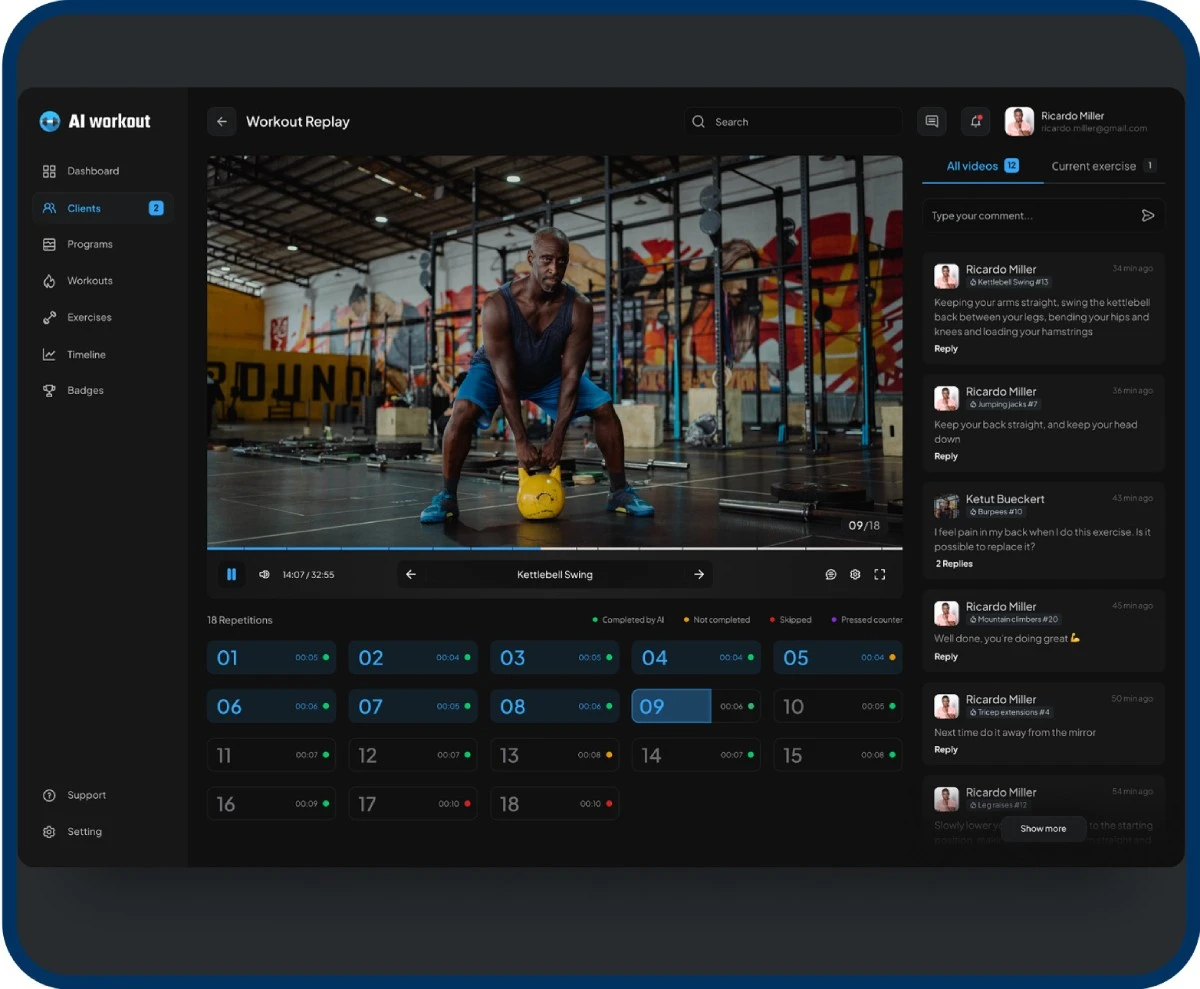The image size is (1200, 989).
Task: Pause the workout video playback
Action: (231, 574)
